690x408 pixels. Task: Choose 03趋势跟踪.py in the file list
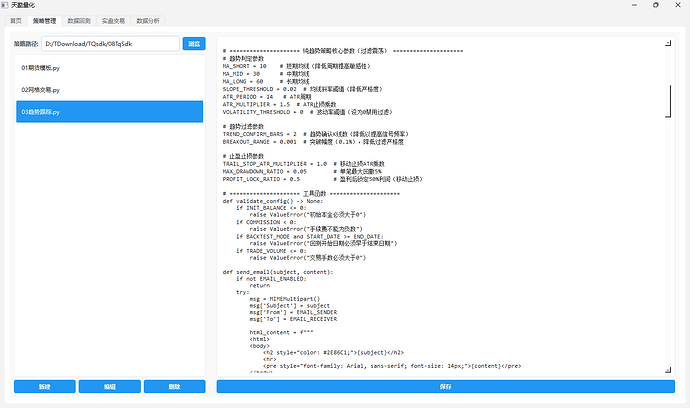point(108,112)
